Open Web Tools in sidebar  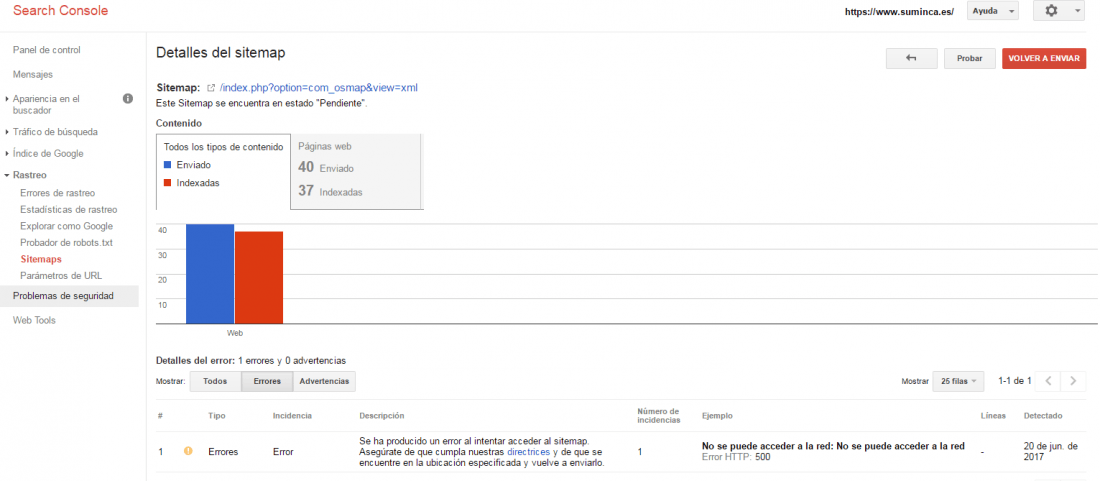[x=34, y=320]
